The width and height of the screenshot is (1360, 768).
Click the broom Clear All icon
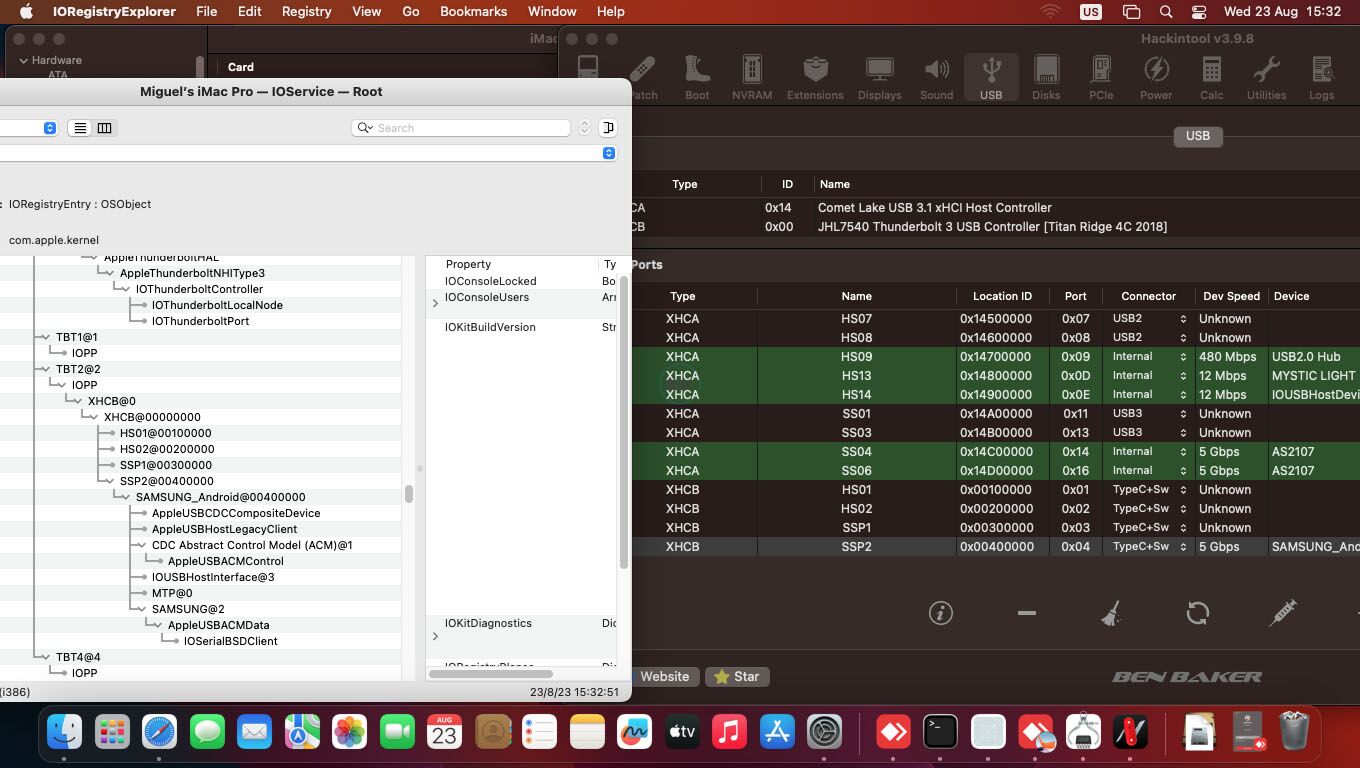[x=1111, y=613]
